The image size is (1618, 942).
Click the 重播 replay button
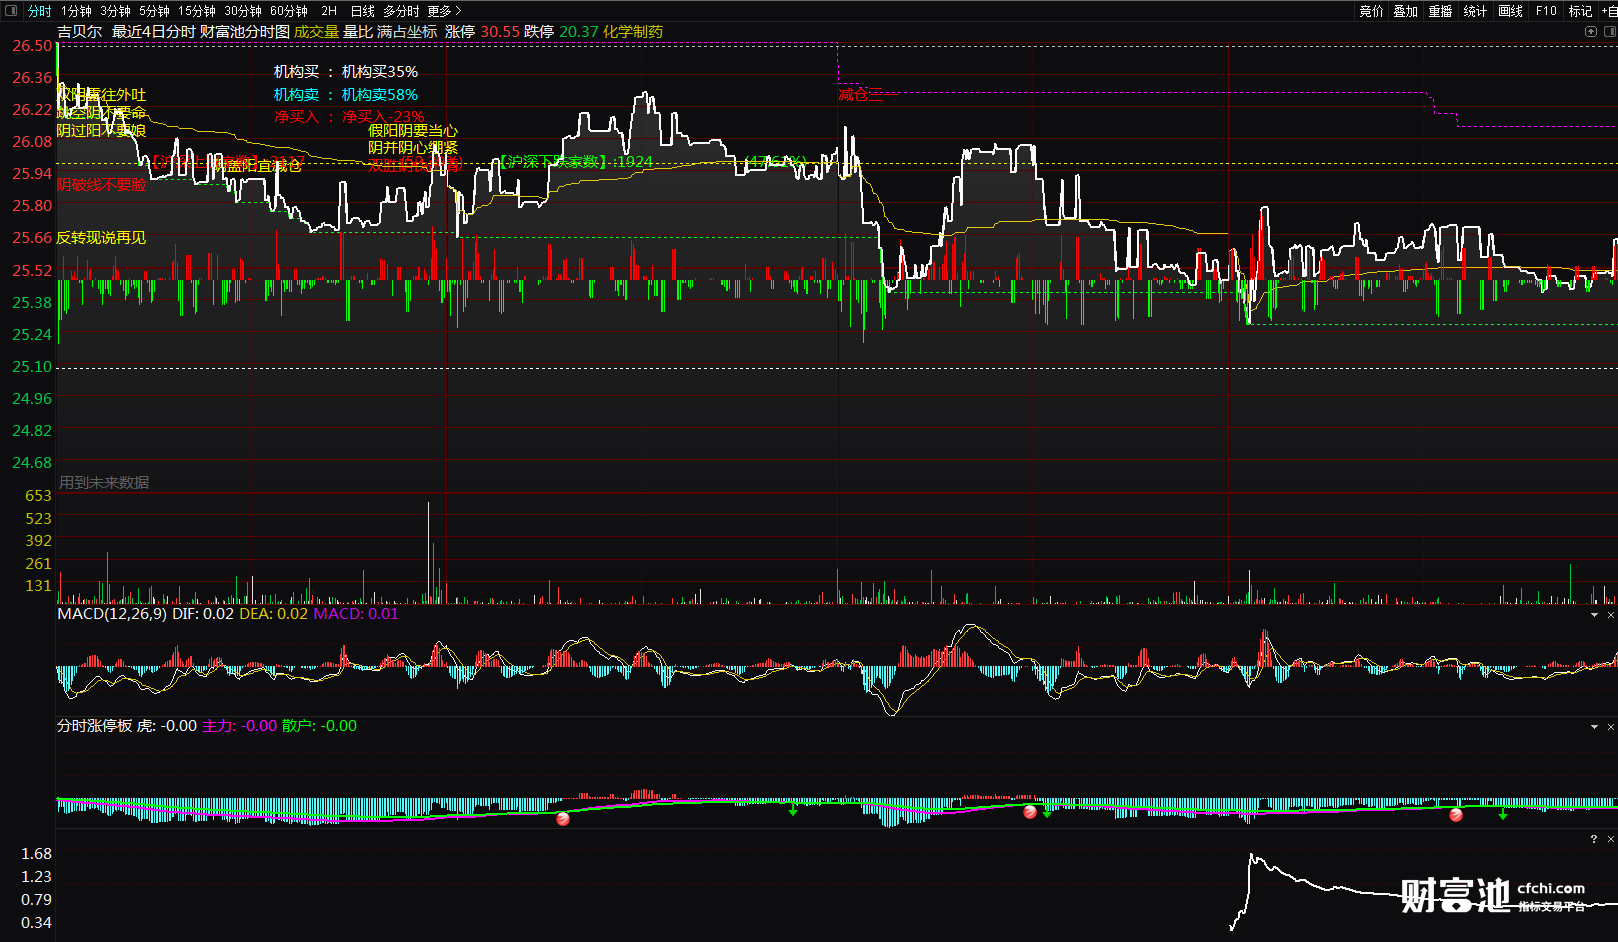point(1440,11)
